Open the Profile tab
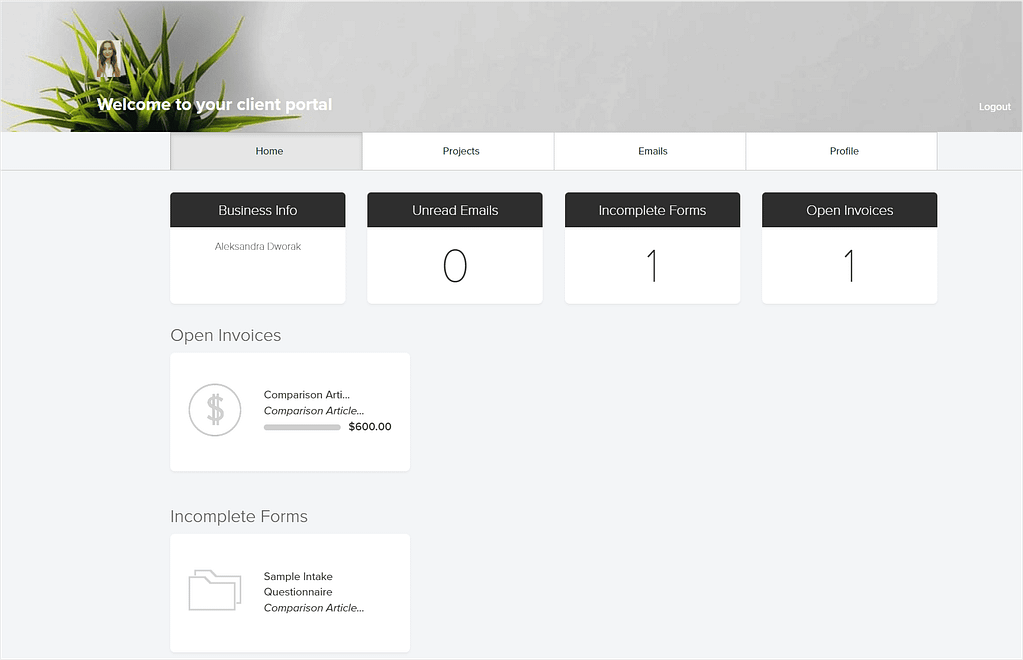 coord(842,151)
